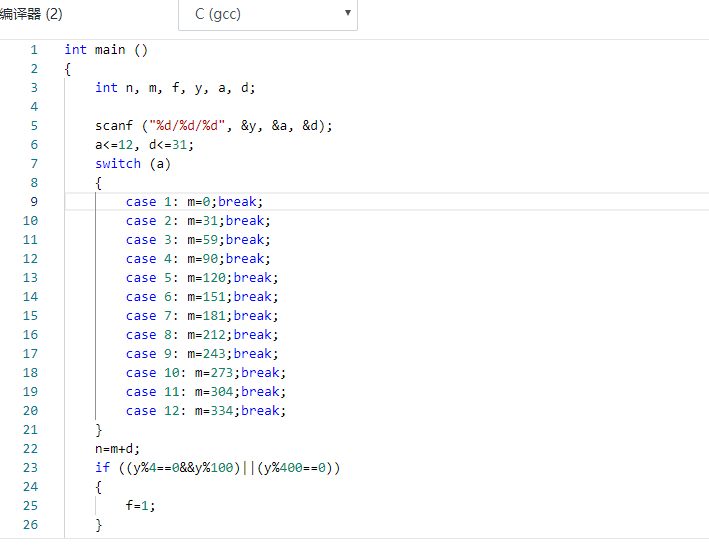Click line number 9 in gutter

34,202
